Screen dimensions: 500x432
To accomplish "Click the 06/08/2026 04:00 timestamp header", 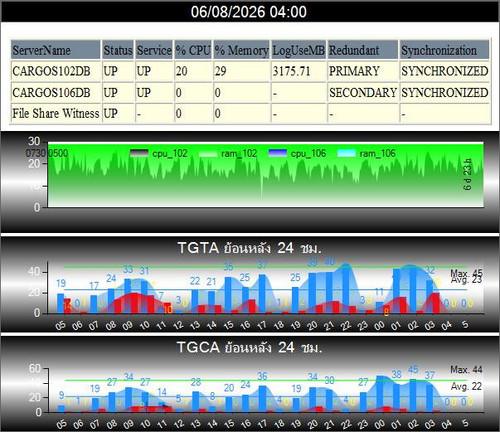I will [249, 12].
